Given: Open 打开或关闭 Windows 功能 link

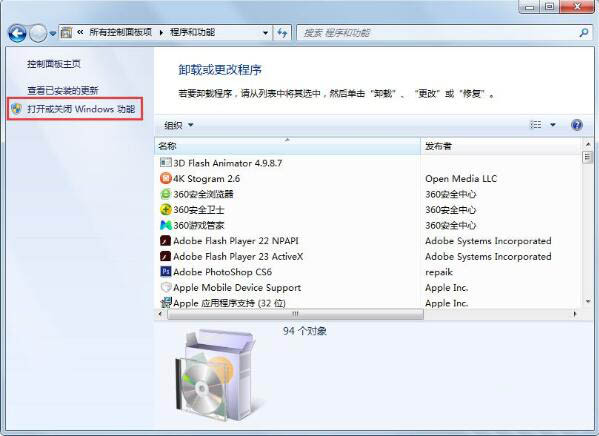Looking at the screenshot, I should pos(81,109).
